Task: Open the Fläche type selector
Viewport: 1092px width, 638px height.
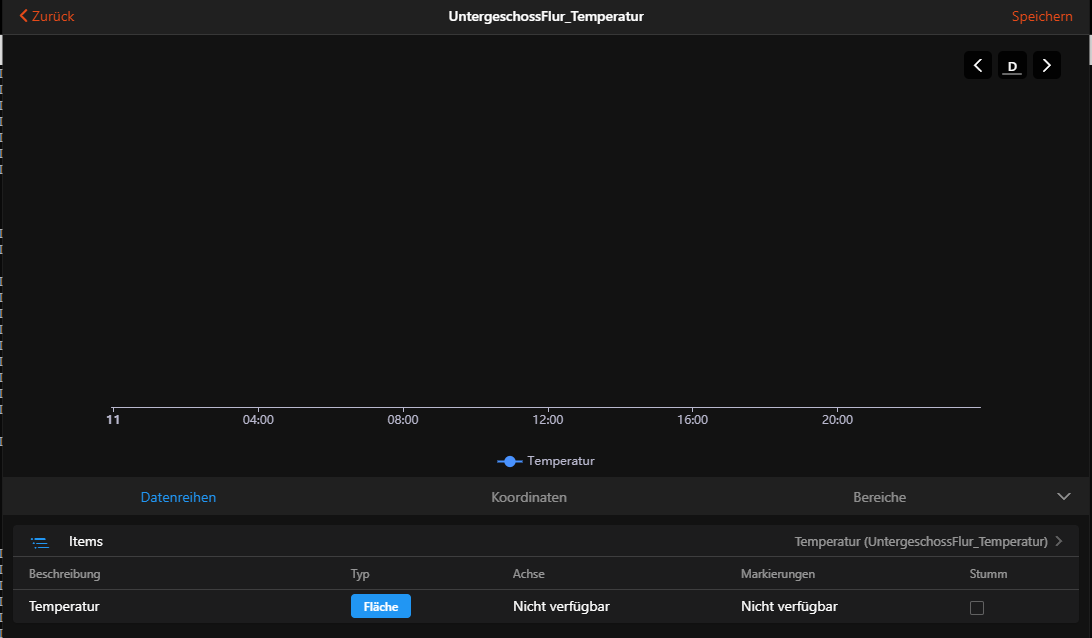Action: 380,606
